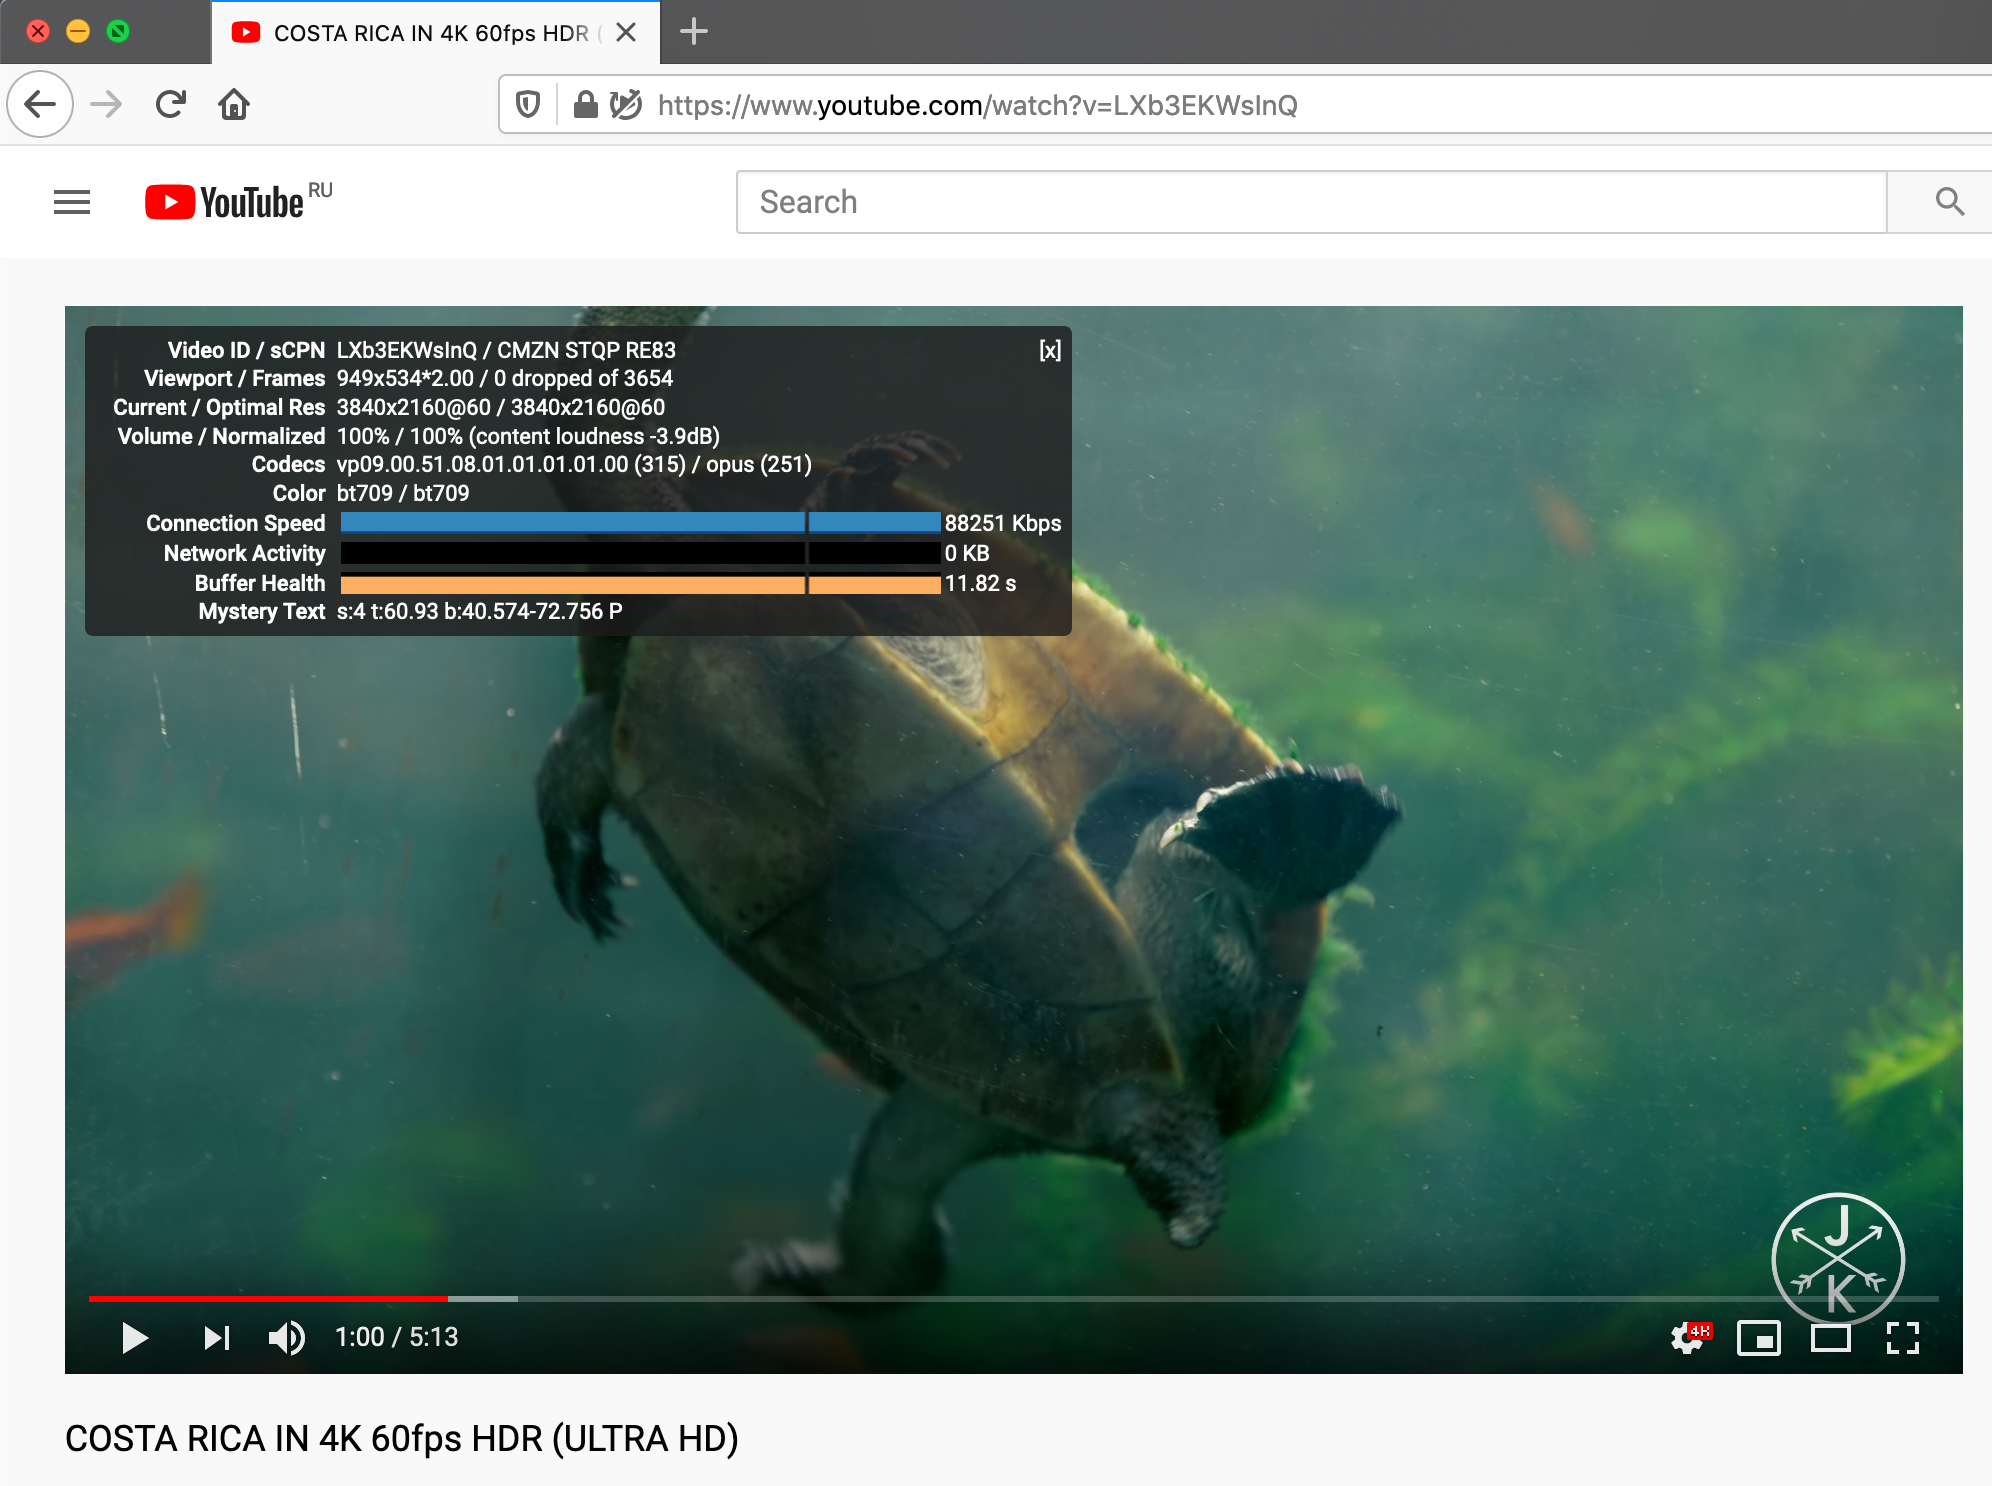Viewport: 1992px width, 1486px height.
Task: Select the COSTA RICA IN 4K browser tab
Action: [420, 32]
